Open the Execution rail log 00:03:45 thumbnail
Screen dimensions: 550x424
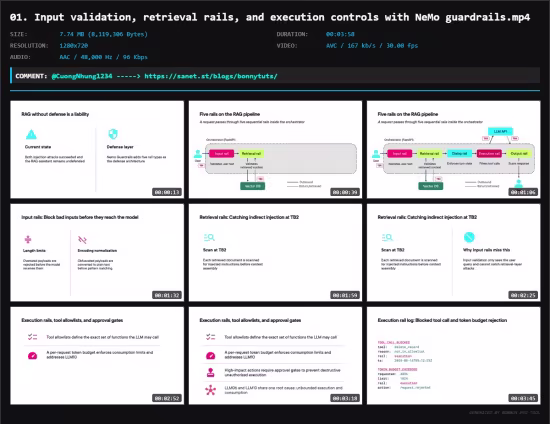tap(454, 356)
